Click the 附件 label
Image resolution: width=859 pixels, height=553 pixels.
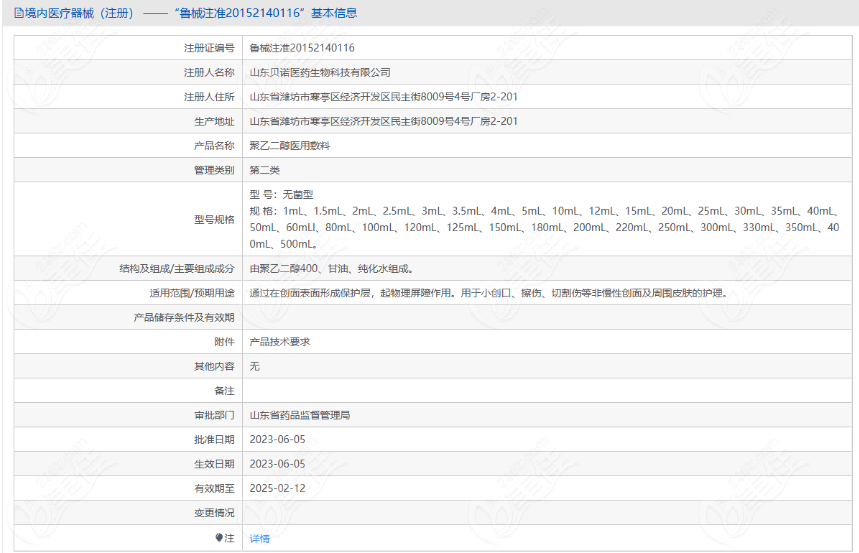point(224,341)
